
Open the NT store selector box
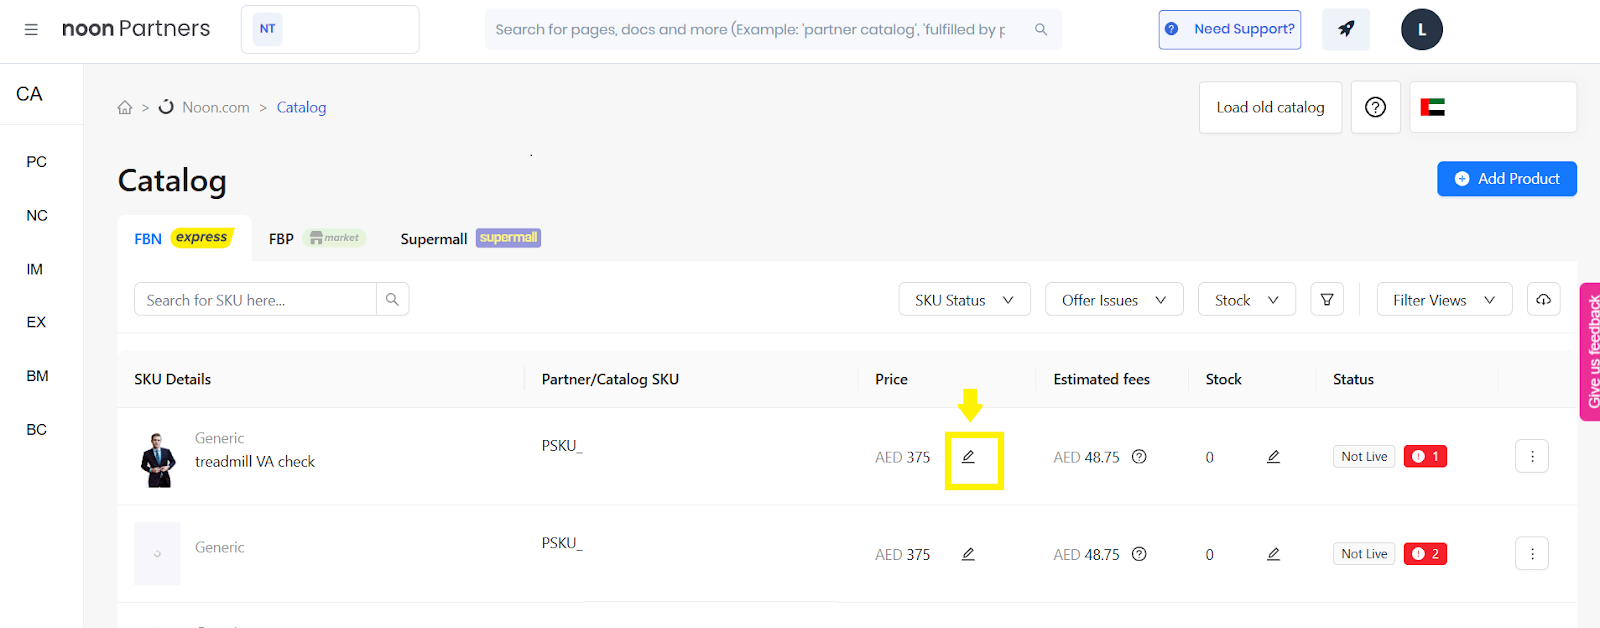(x=330, y=29)
